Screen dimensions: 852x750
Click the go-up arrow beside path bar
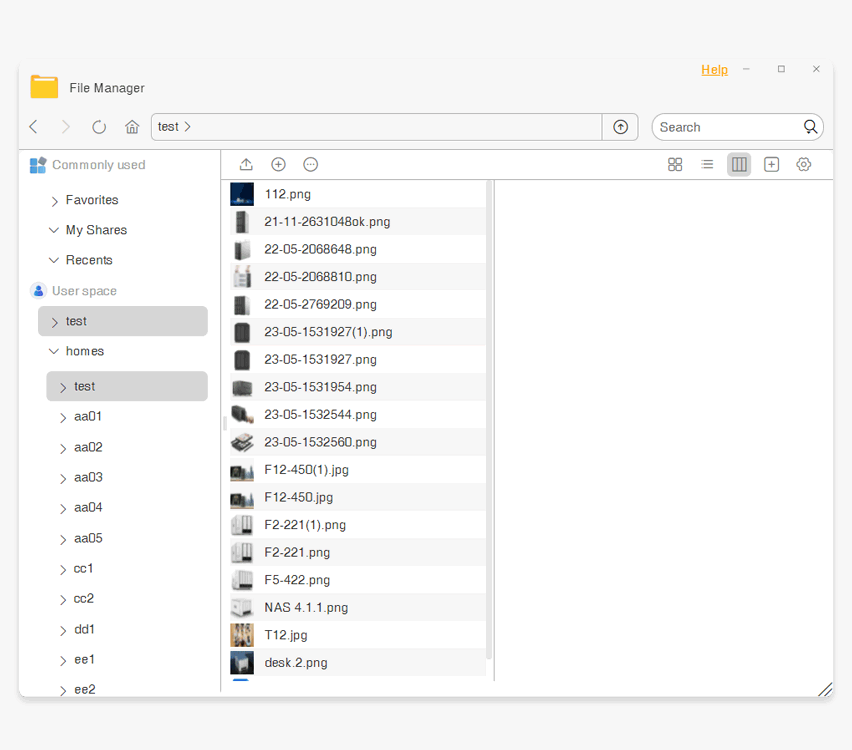620,127
